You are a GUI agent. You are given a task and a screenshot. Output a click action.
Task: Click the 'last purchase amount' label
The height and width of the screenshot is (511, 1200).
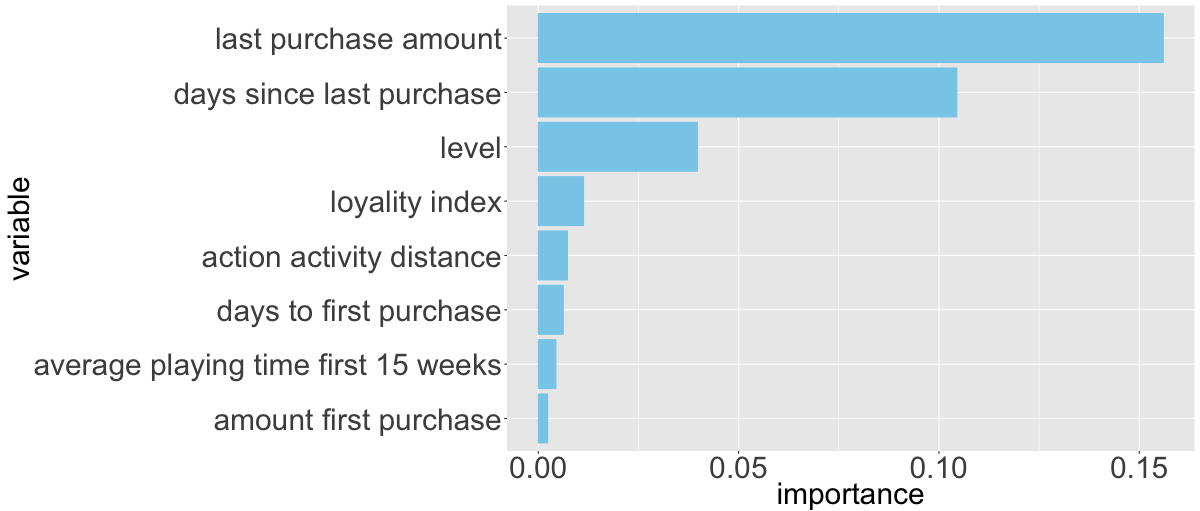point(357,40)
